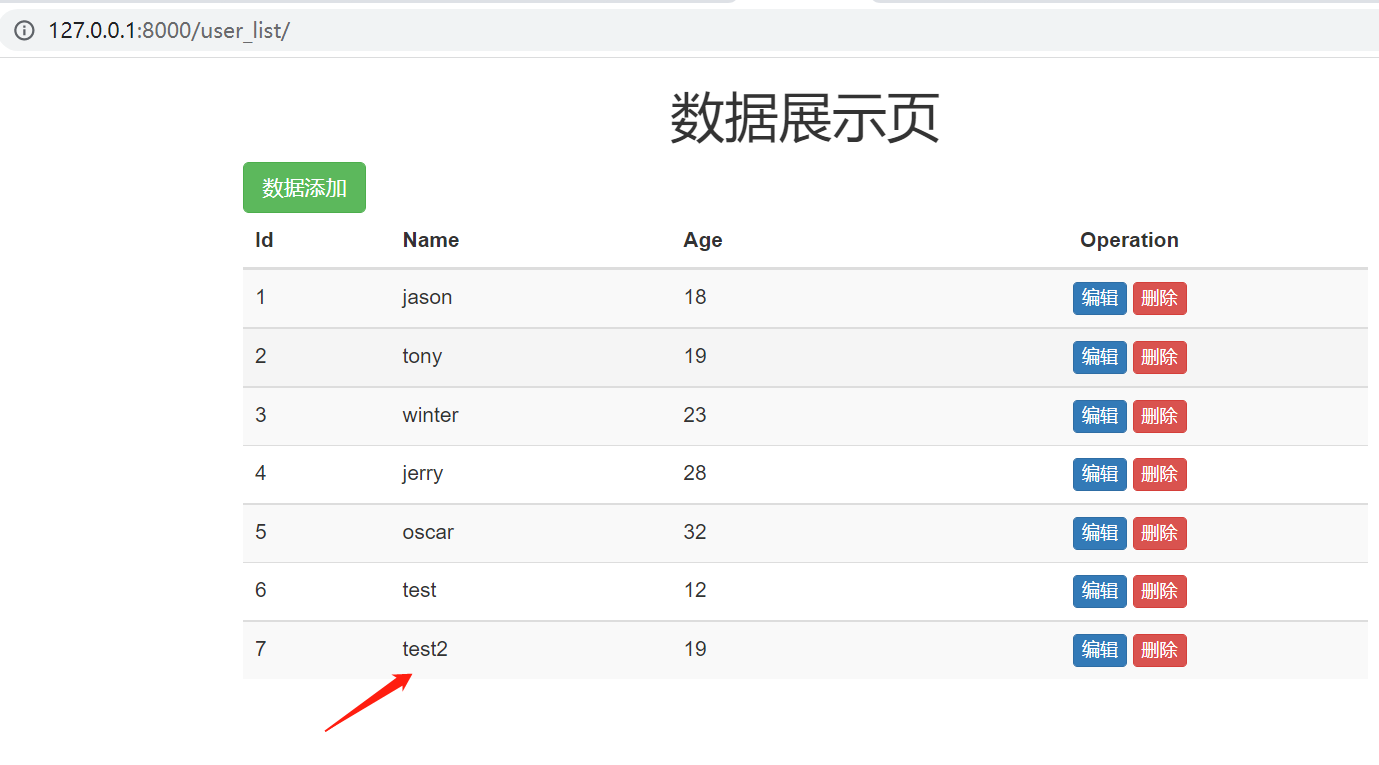This screenshot has height=765, width=1379.
Task: Delete the tony row
Action: 1159,357
